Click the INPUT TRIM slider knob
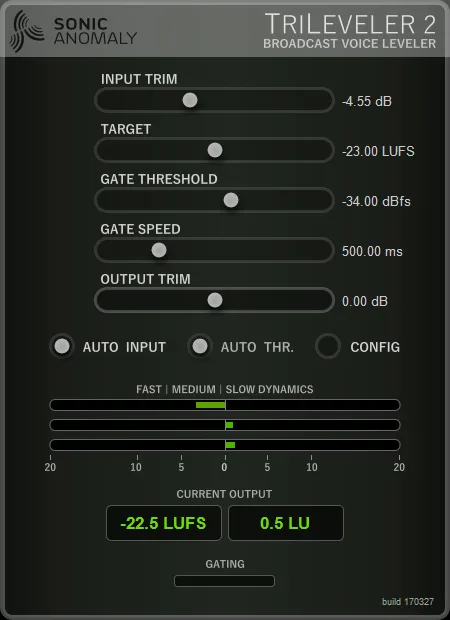Screen dimensions: 450x620 pos(190,100)
